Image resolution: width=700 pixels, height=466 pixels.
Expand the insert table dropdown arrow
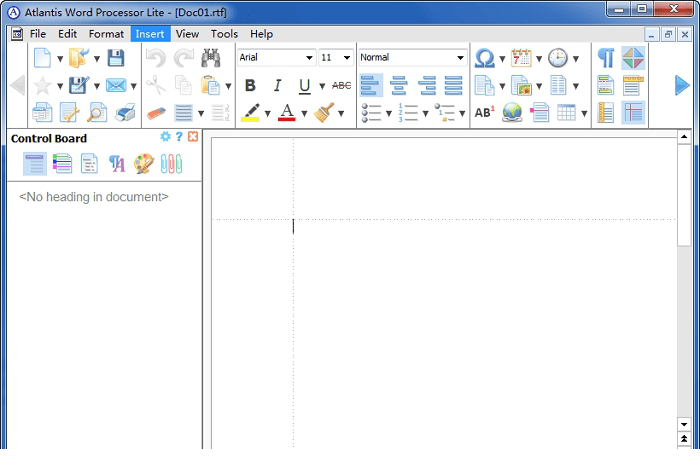[584, 113]
